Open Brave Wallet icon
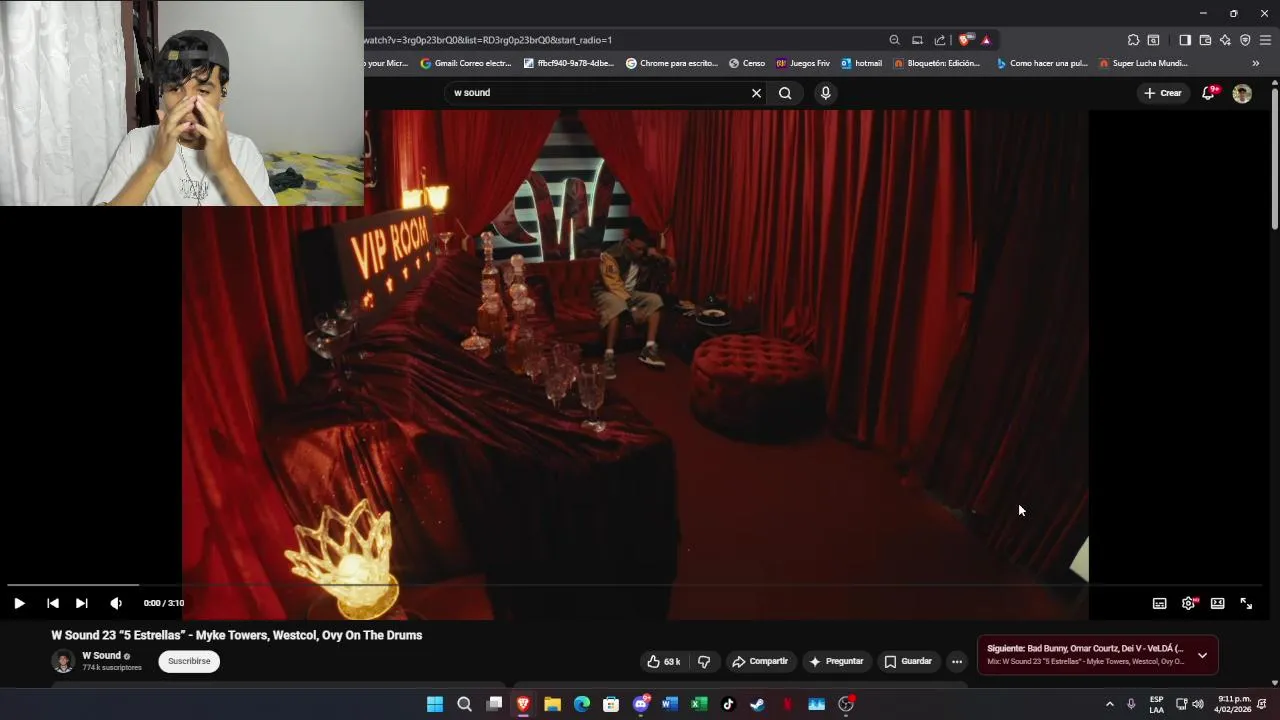 click(x=1205, y=40)
